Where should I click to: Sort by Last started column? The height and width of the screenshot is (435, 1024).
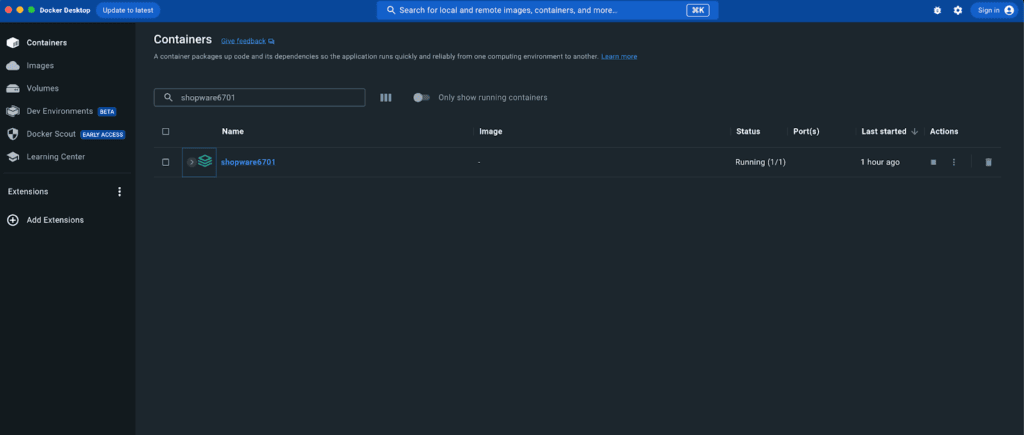coord(884,131)
